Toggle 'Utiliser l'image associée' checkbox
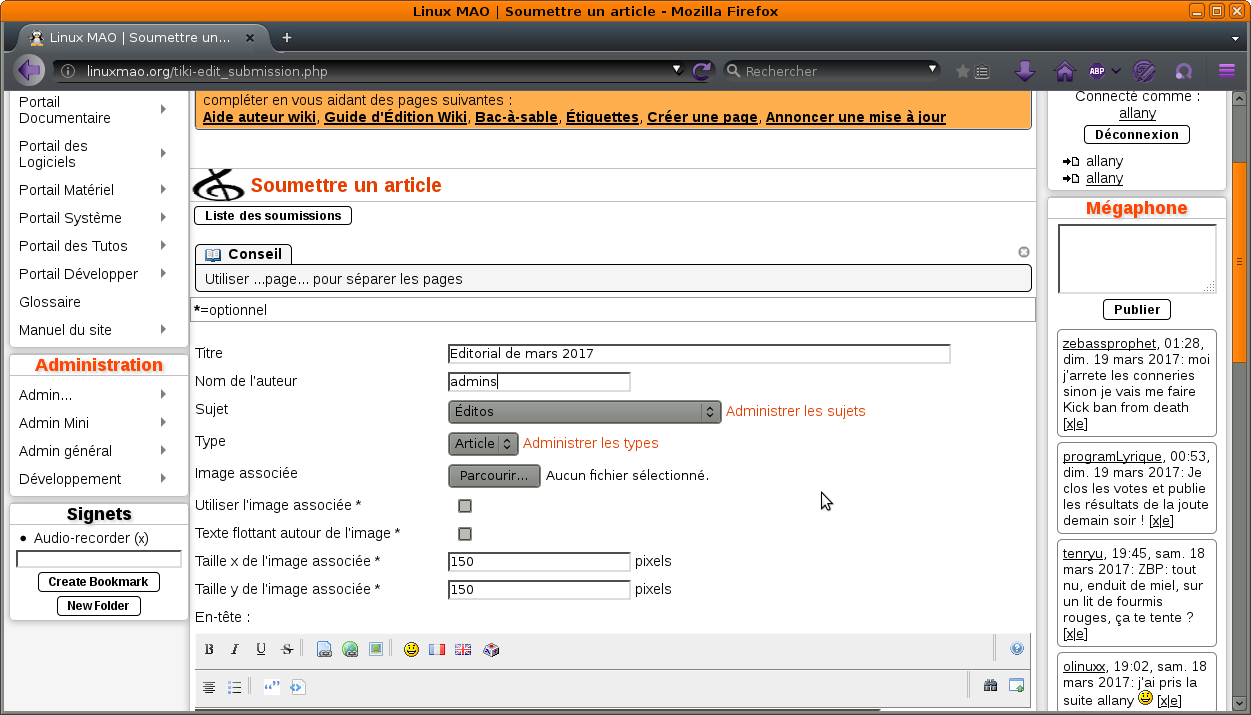 coord(465,506)
